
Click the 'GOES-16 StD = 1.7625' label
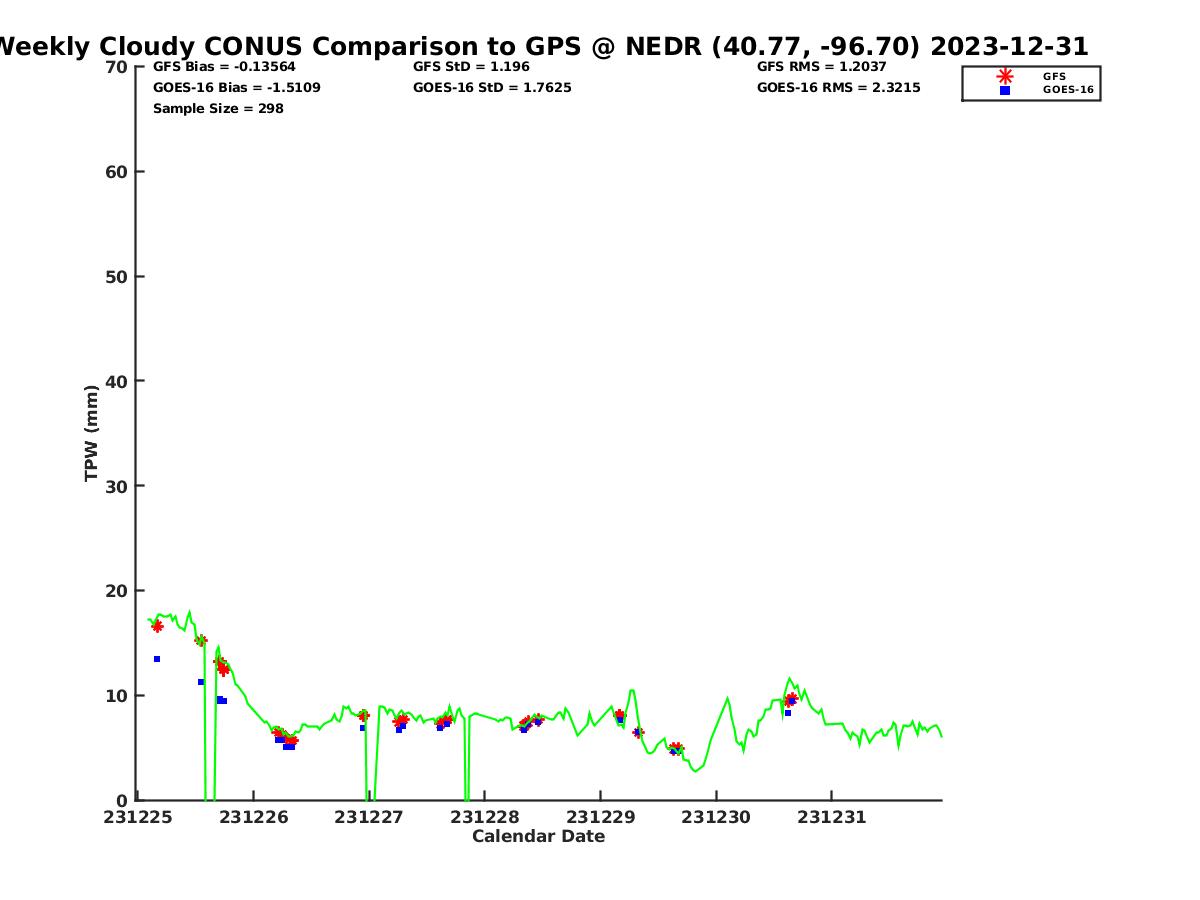point(492,88)
